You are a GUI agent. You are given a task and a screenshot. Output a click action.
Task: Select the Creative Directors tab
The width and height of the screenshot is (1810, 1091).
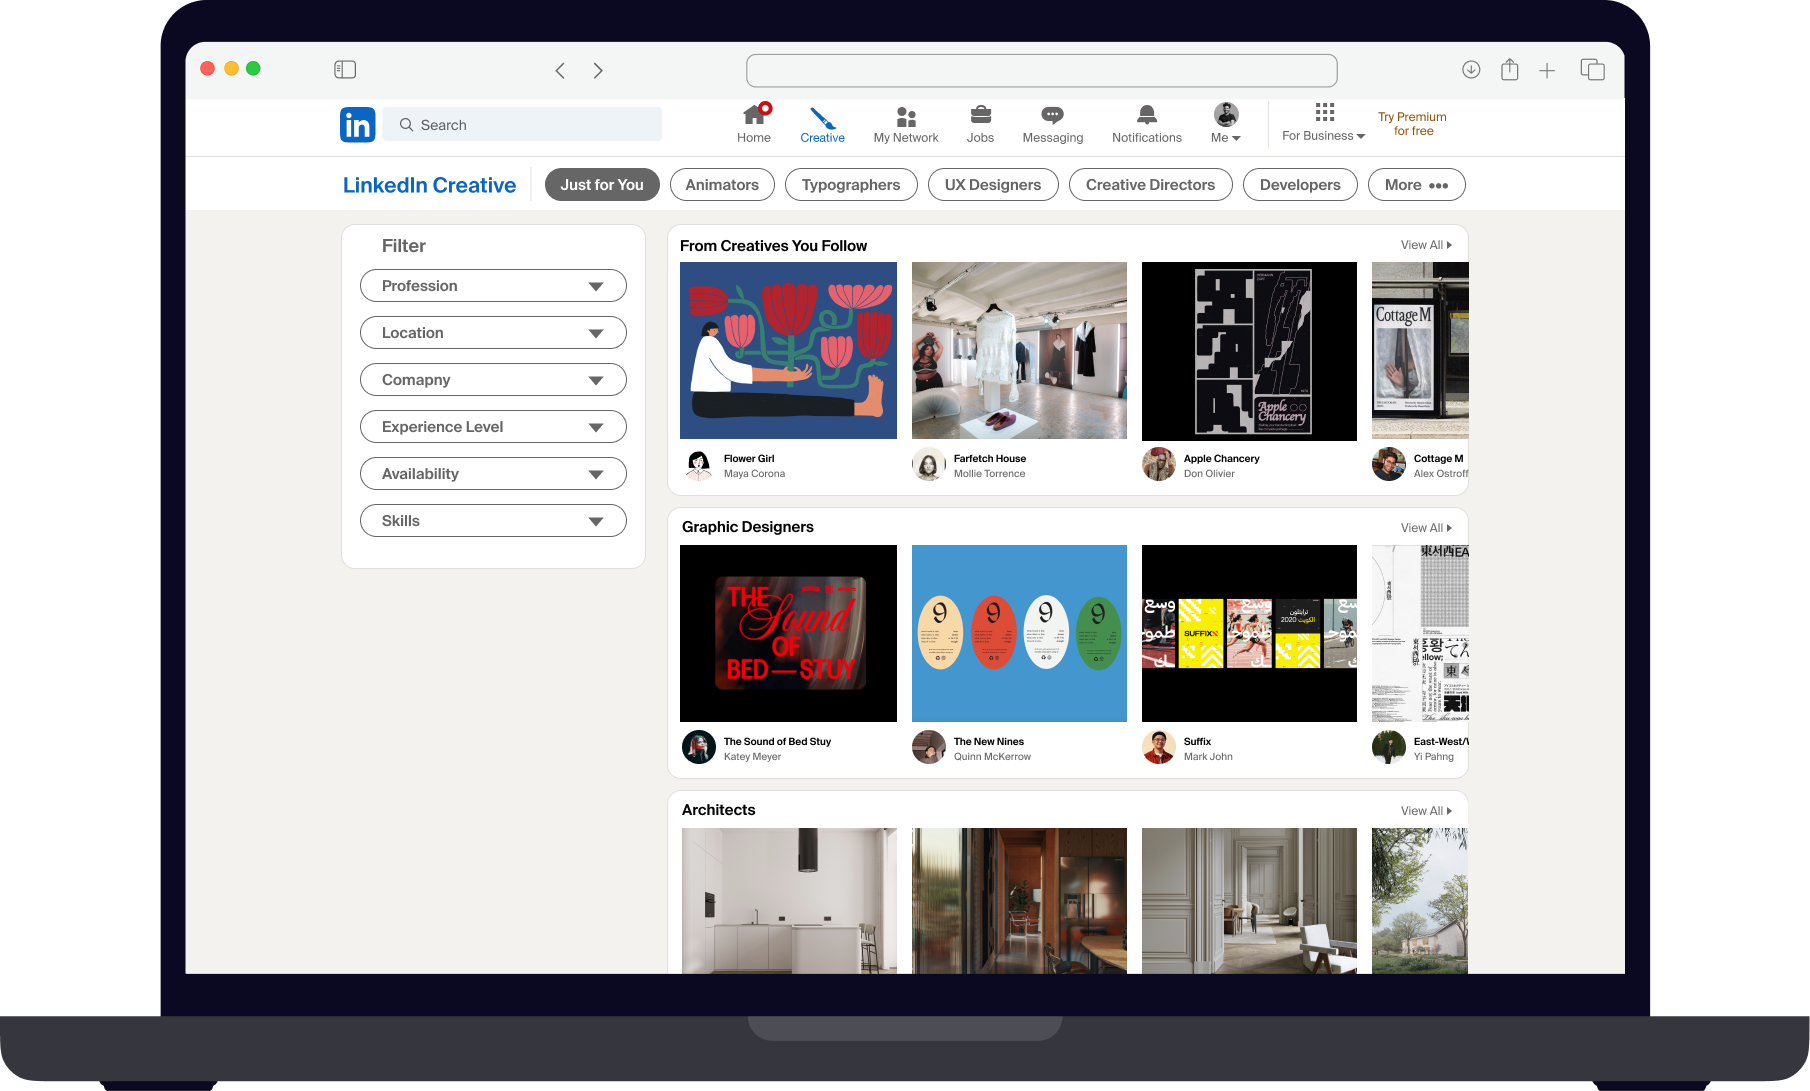click(1150, 185)
